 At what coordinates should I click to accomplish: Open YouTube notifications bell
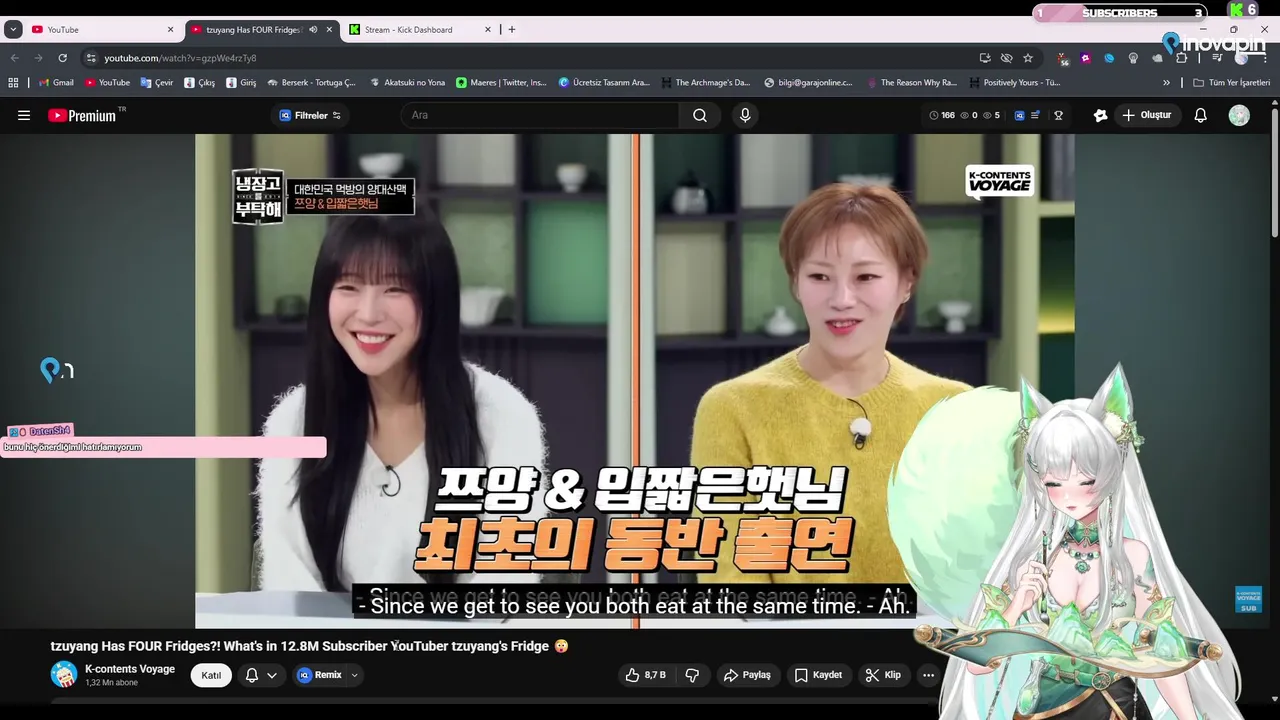[1201, 115]
